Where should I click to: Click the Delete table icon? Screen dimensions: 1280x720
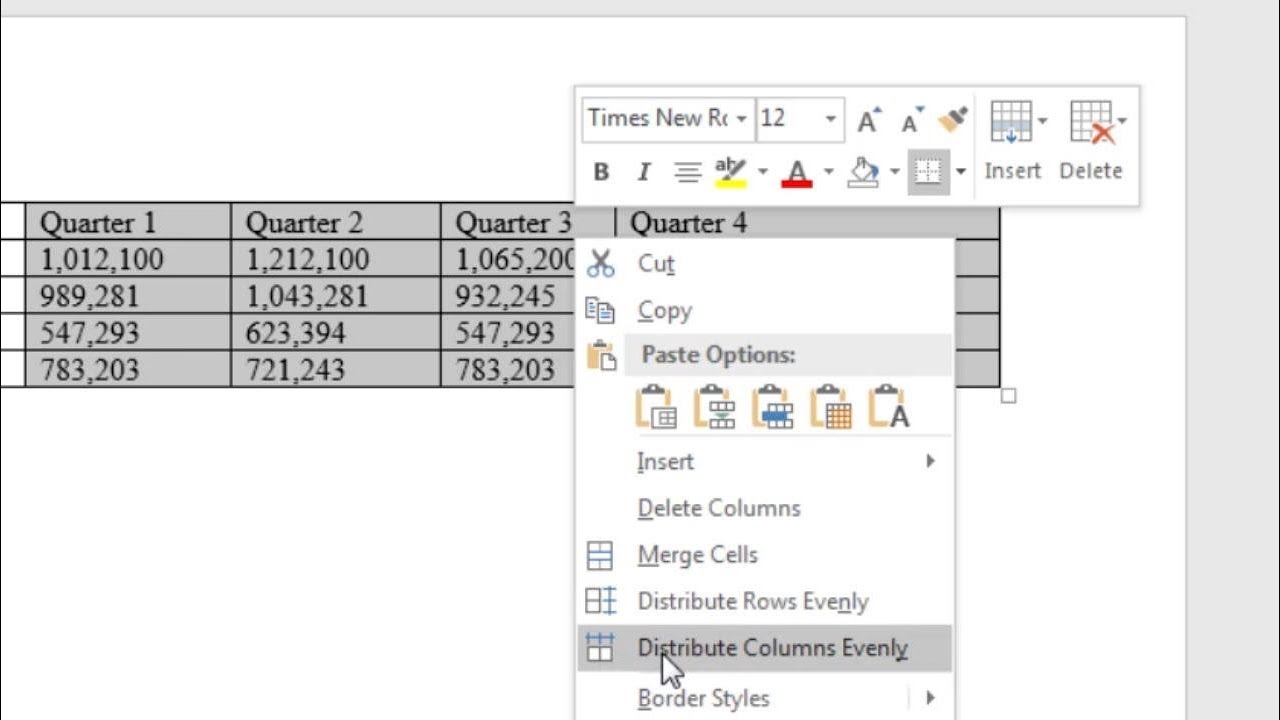click(1091, 122)
